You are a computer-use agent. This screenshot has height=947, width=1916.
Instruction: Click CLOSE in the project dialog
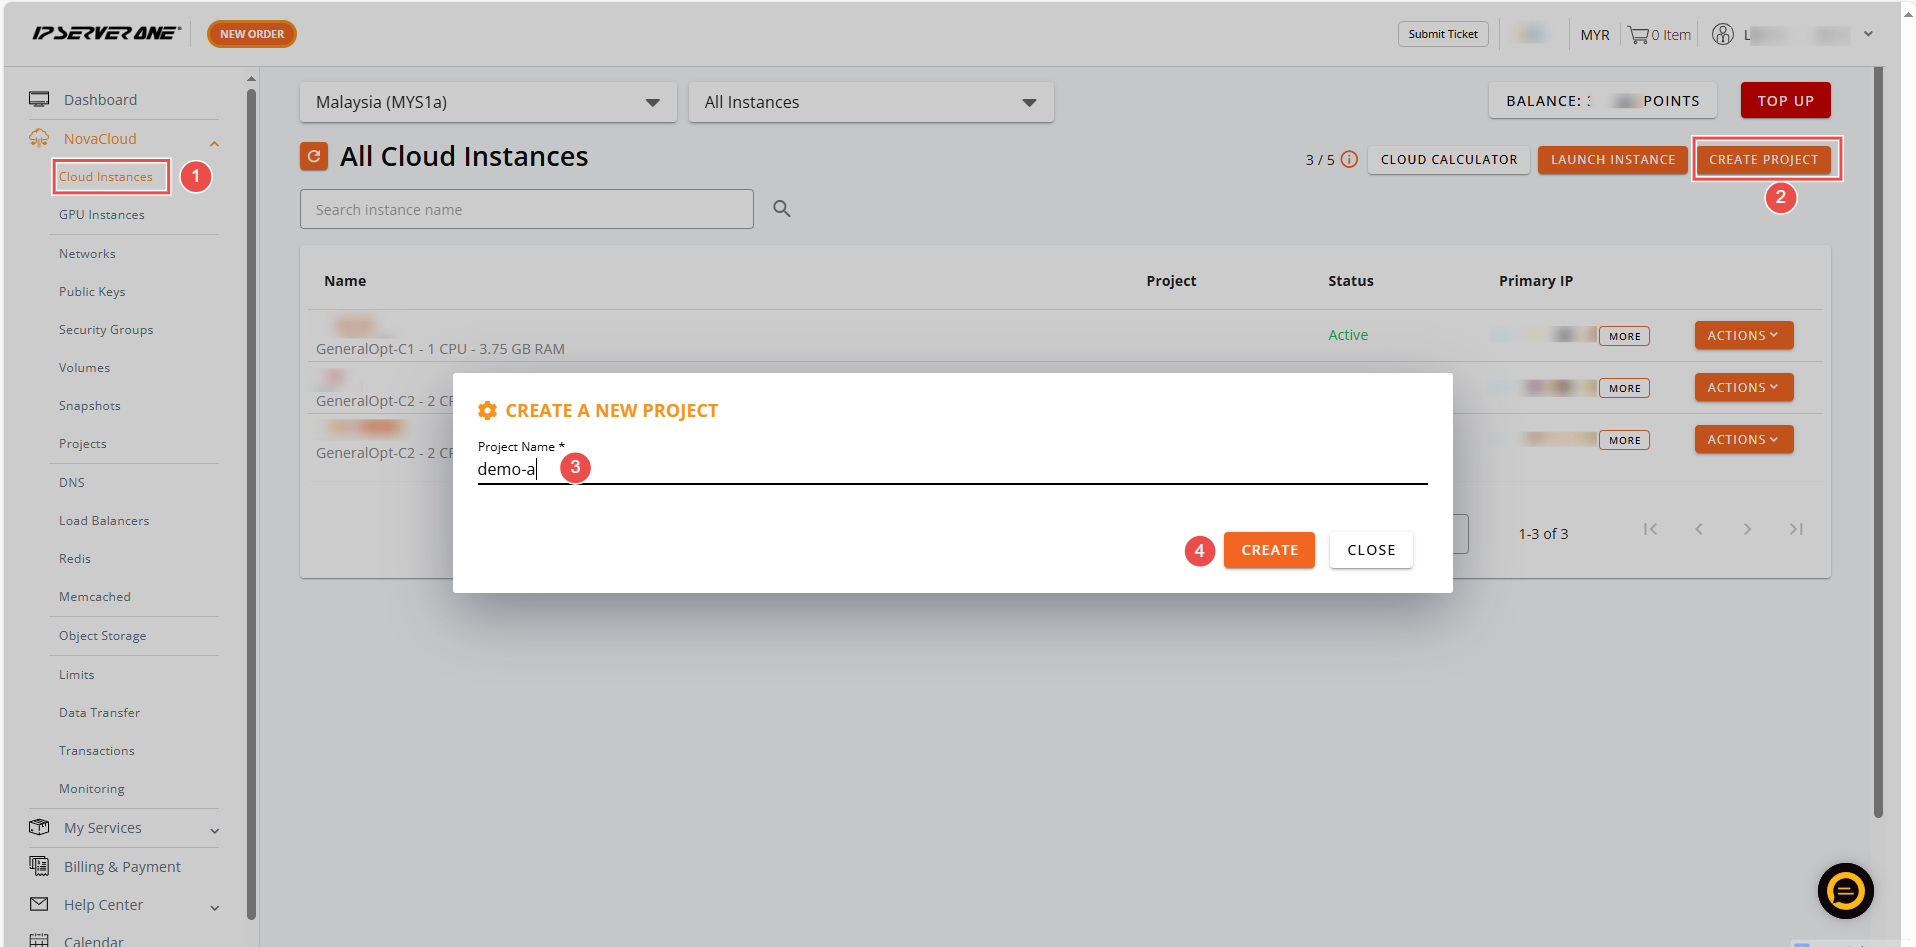1370,550
